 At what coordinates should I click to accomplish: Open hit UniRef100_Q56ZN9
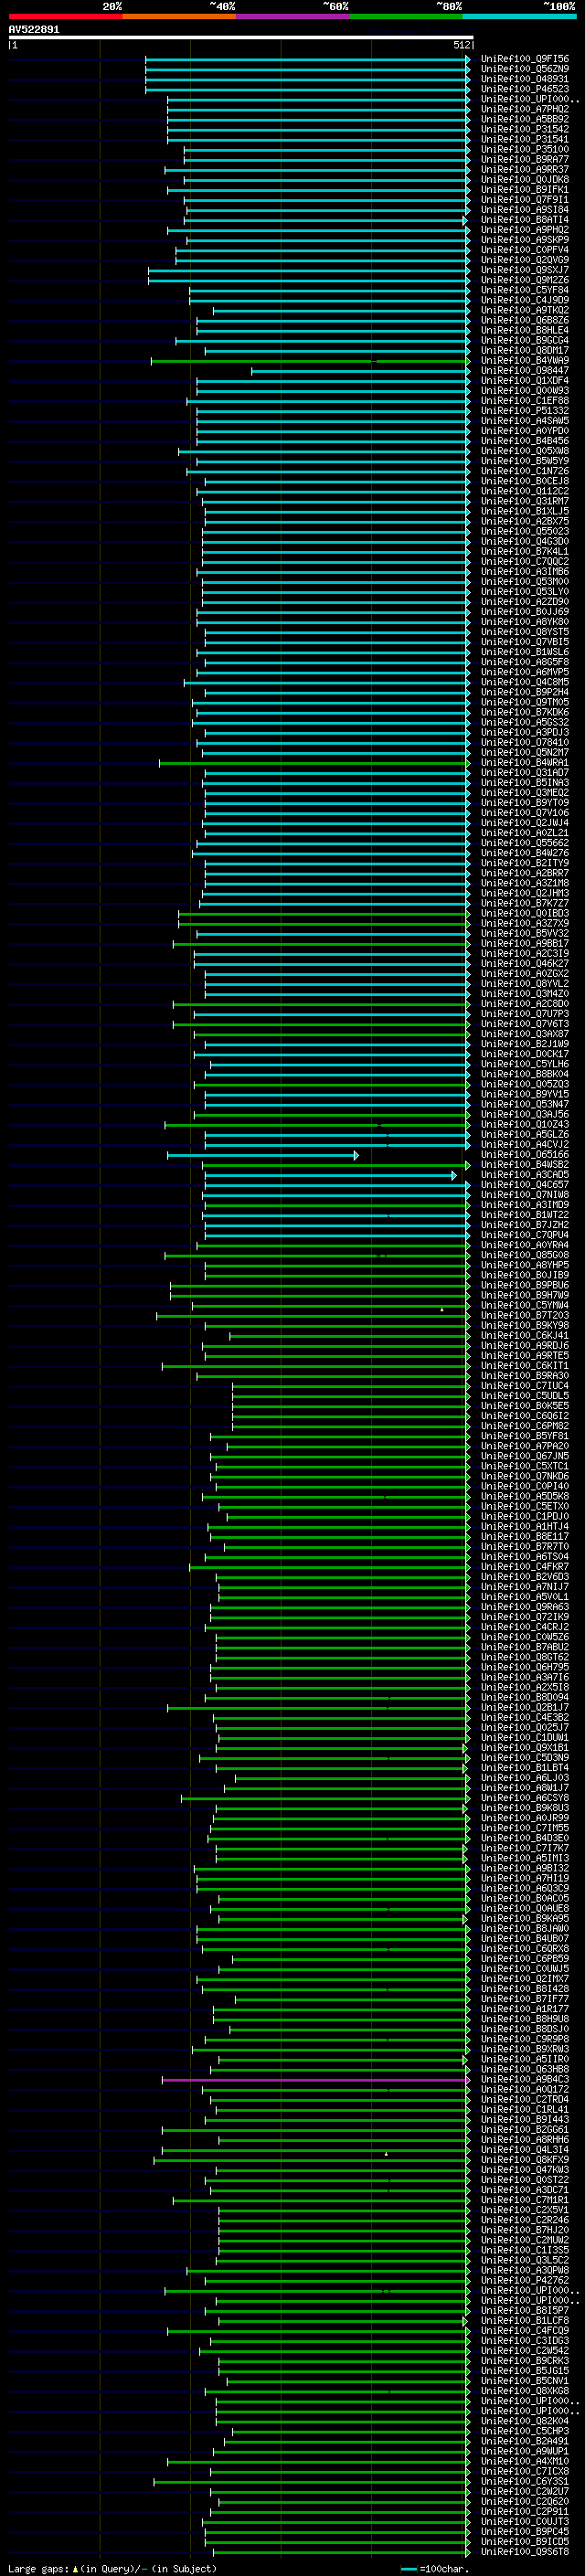click(524, 69)
